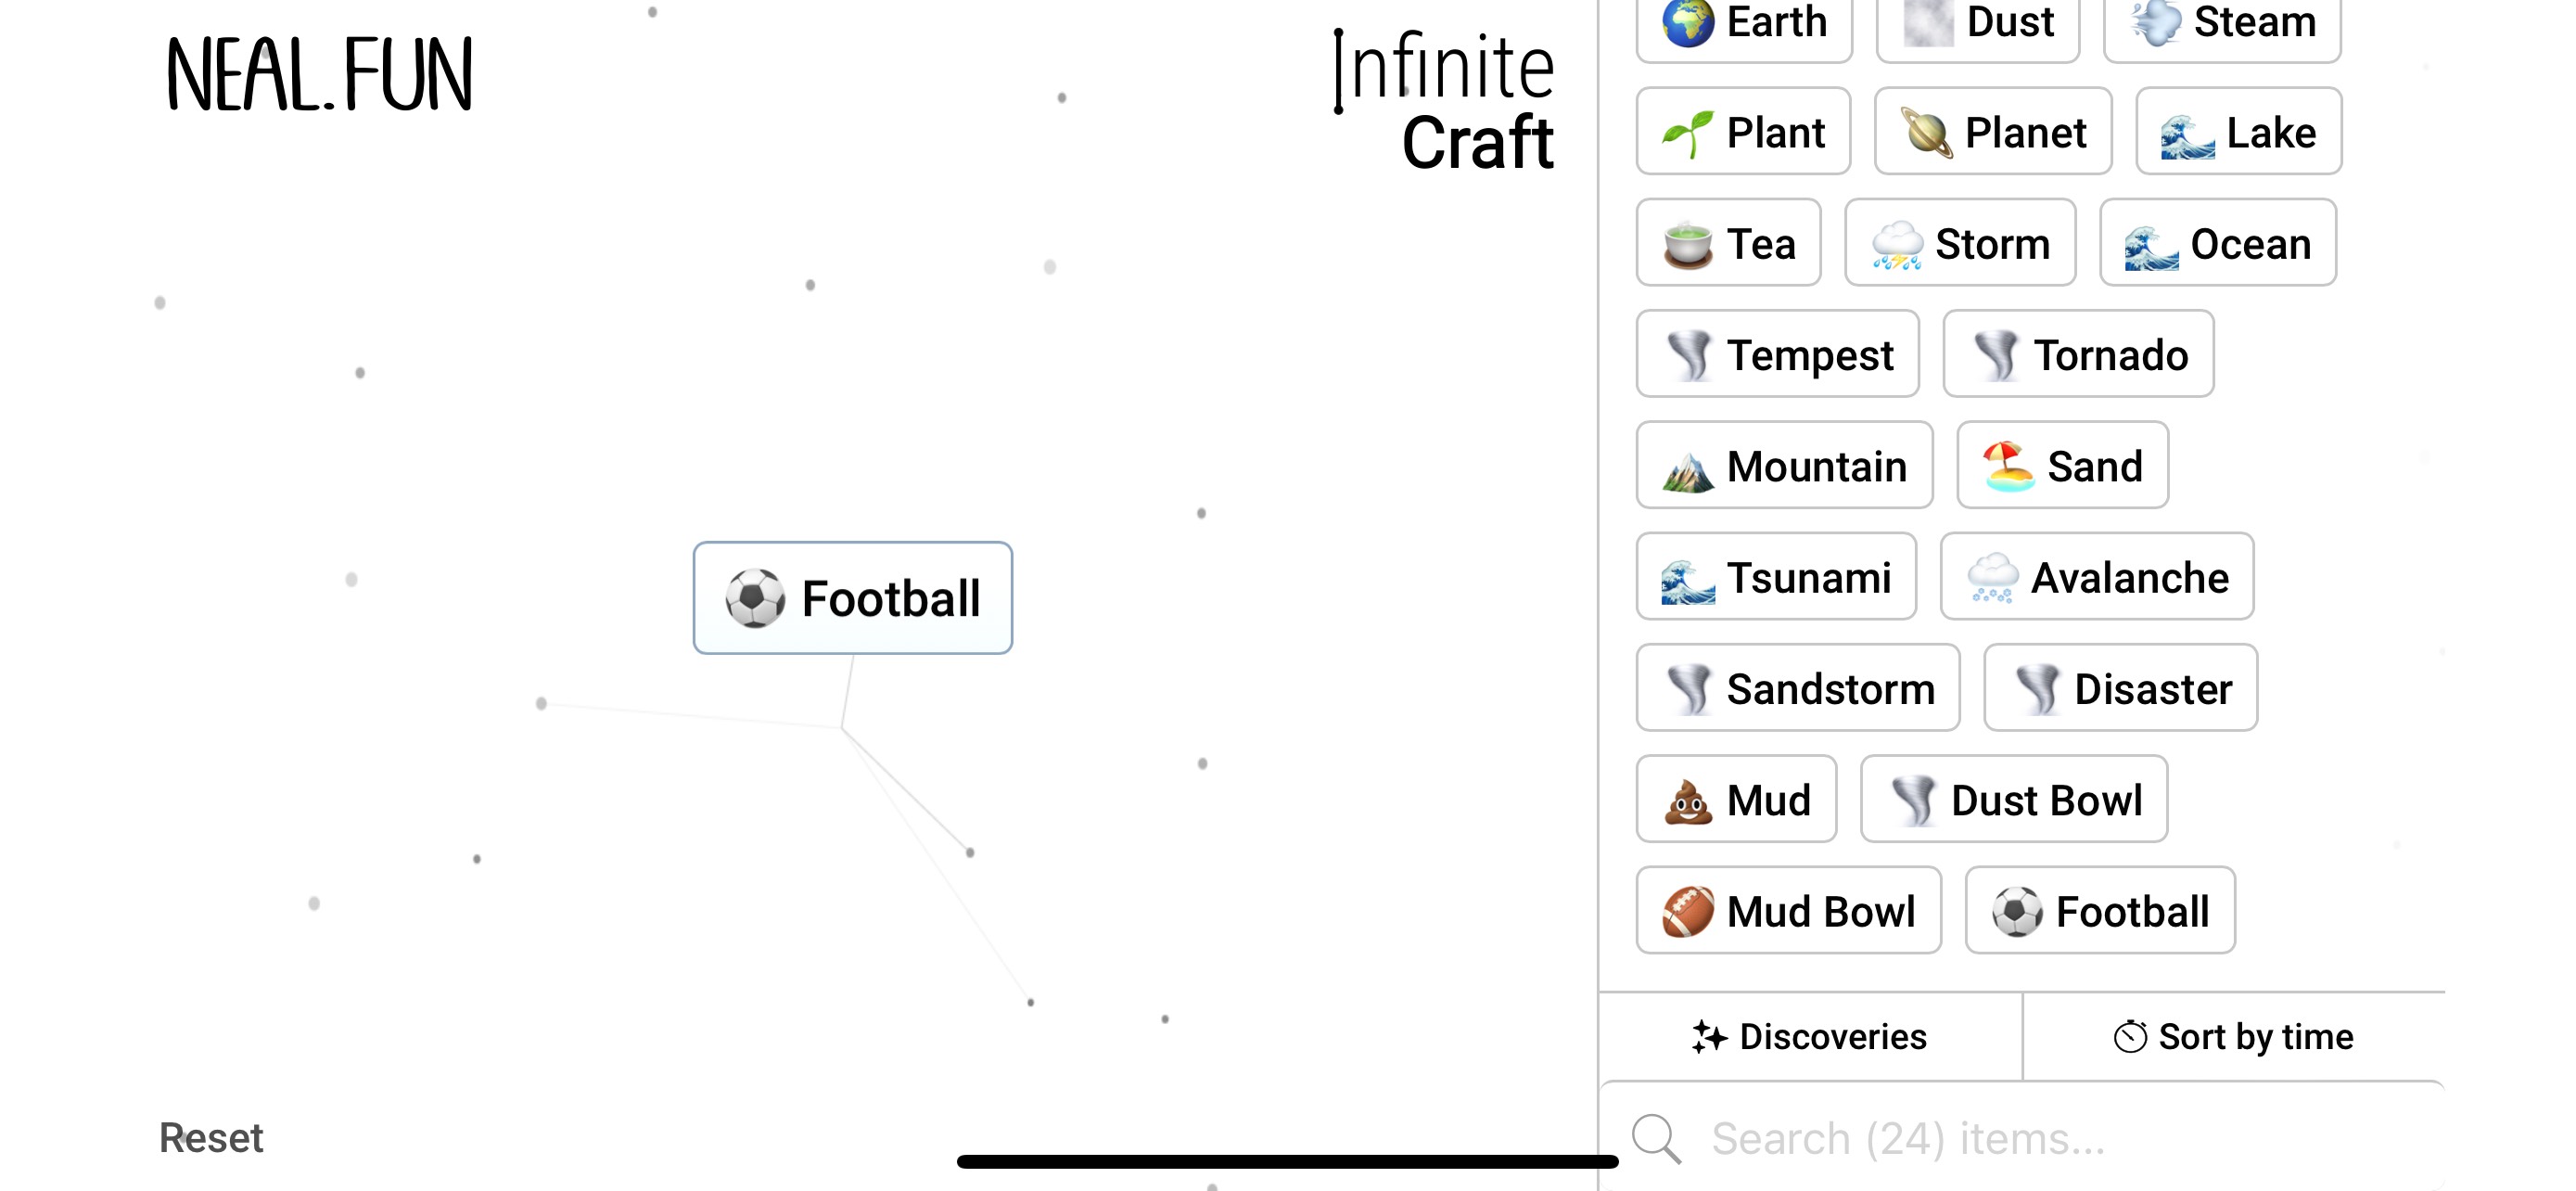Screen dimensions: 2576x1191
Task: Pick the Dust Bowl element
Action: point(2013,799)
